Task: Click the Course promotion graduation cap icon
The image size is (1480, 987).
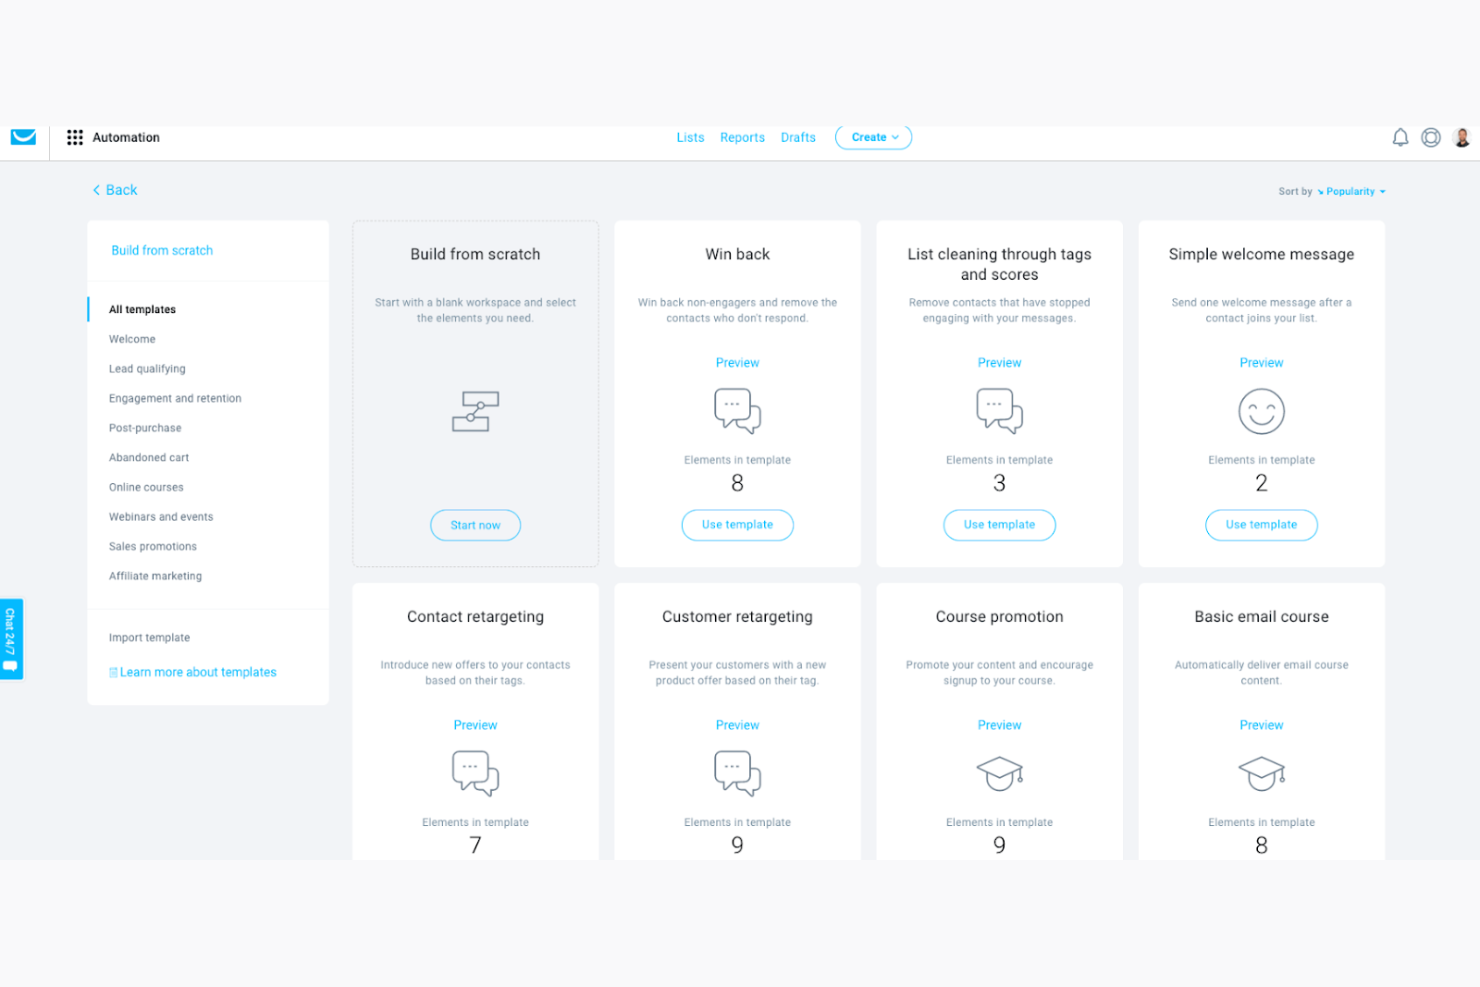Action: pyautogui.click(x=1000, y=773)
